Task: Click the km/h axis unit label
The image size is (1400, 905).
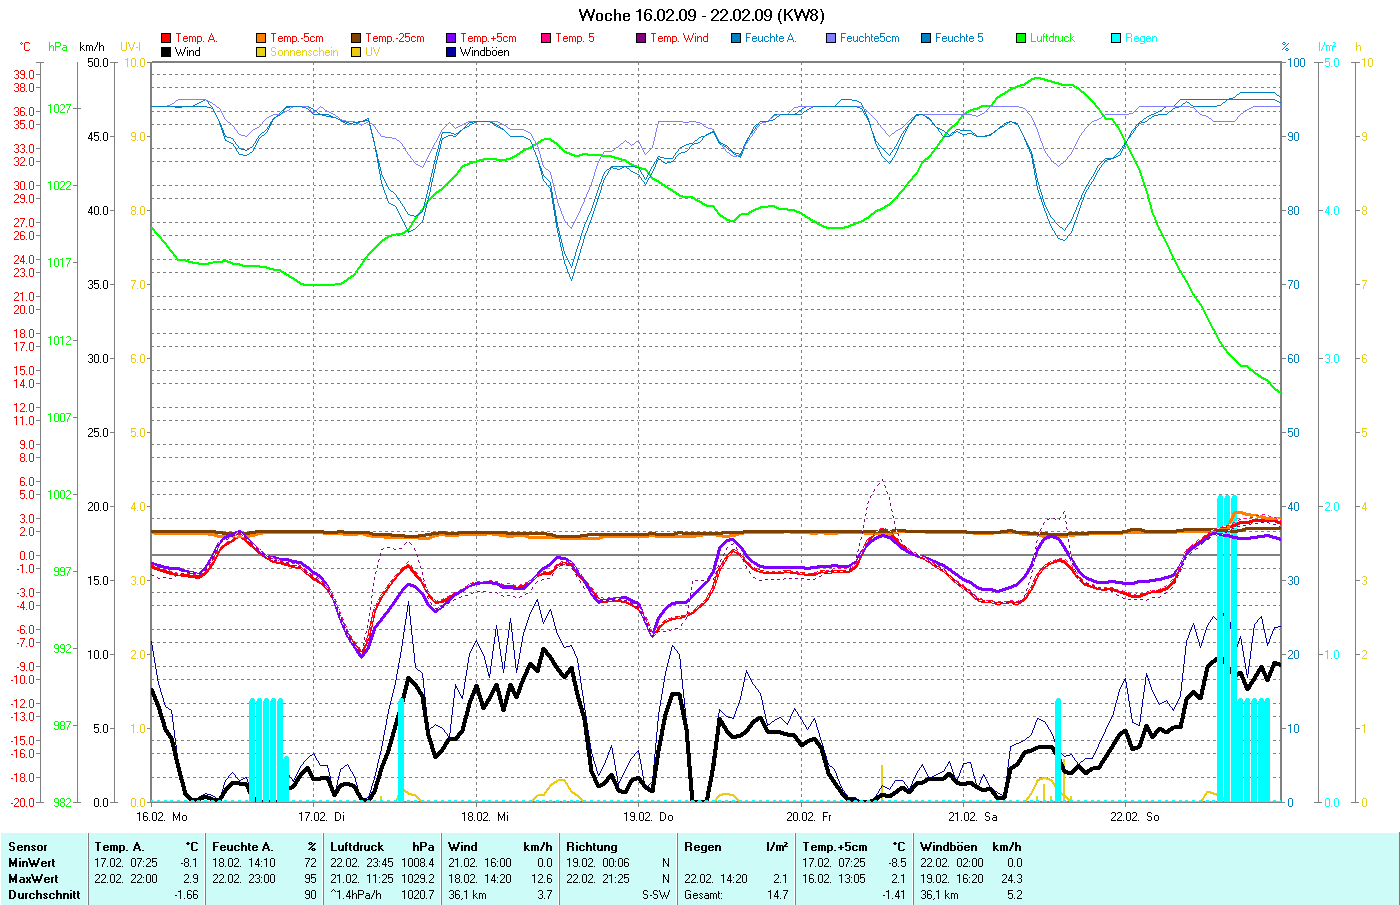Action: coord(91,47)
